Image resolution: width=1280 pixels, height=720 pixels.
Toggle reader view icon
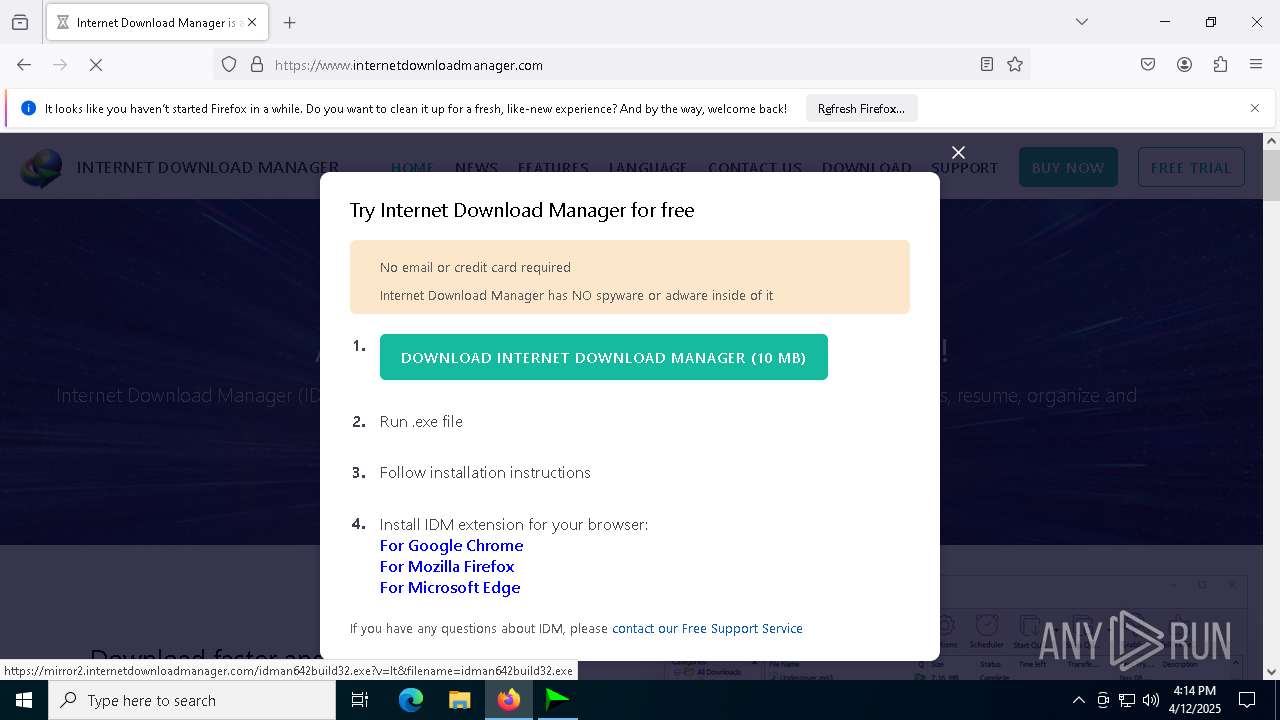tap(987, 65)
